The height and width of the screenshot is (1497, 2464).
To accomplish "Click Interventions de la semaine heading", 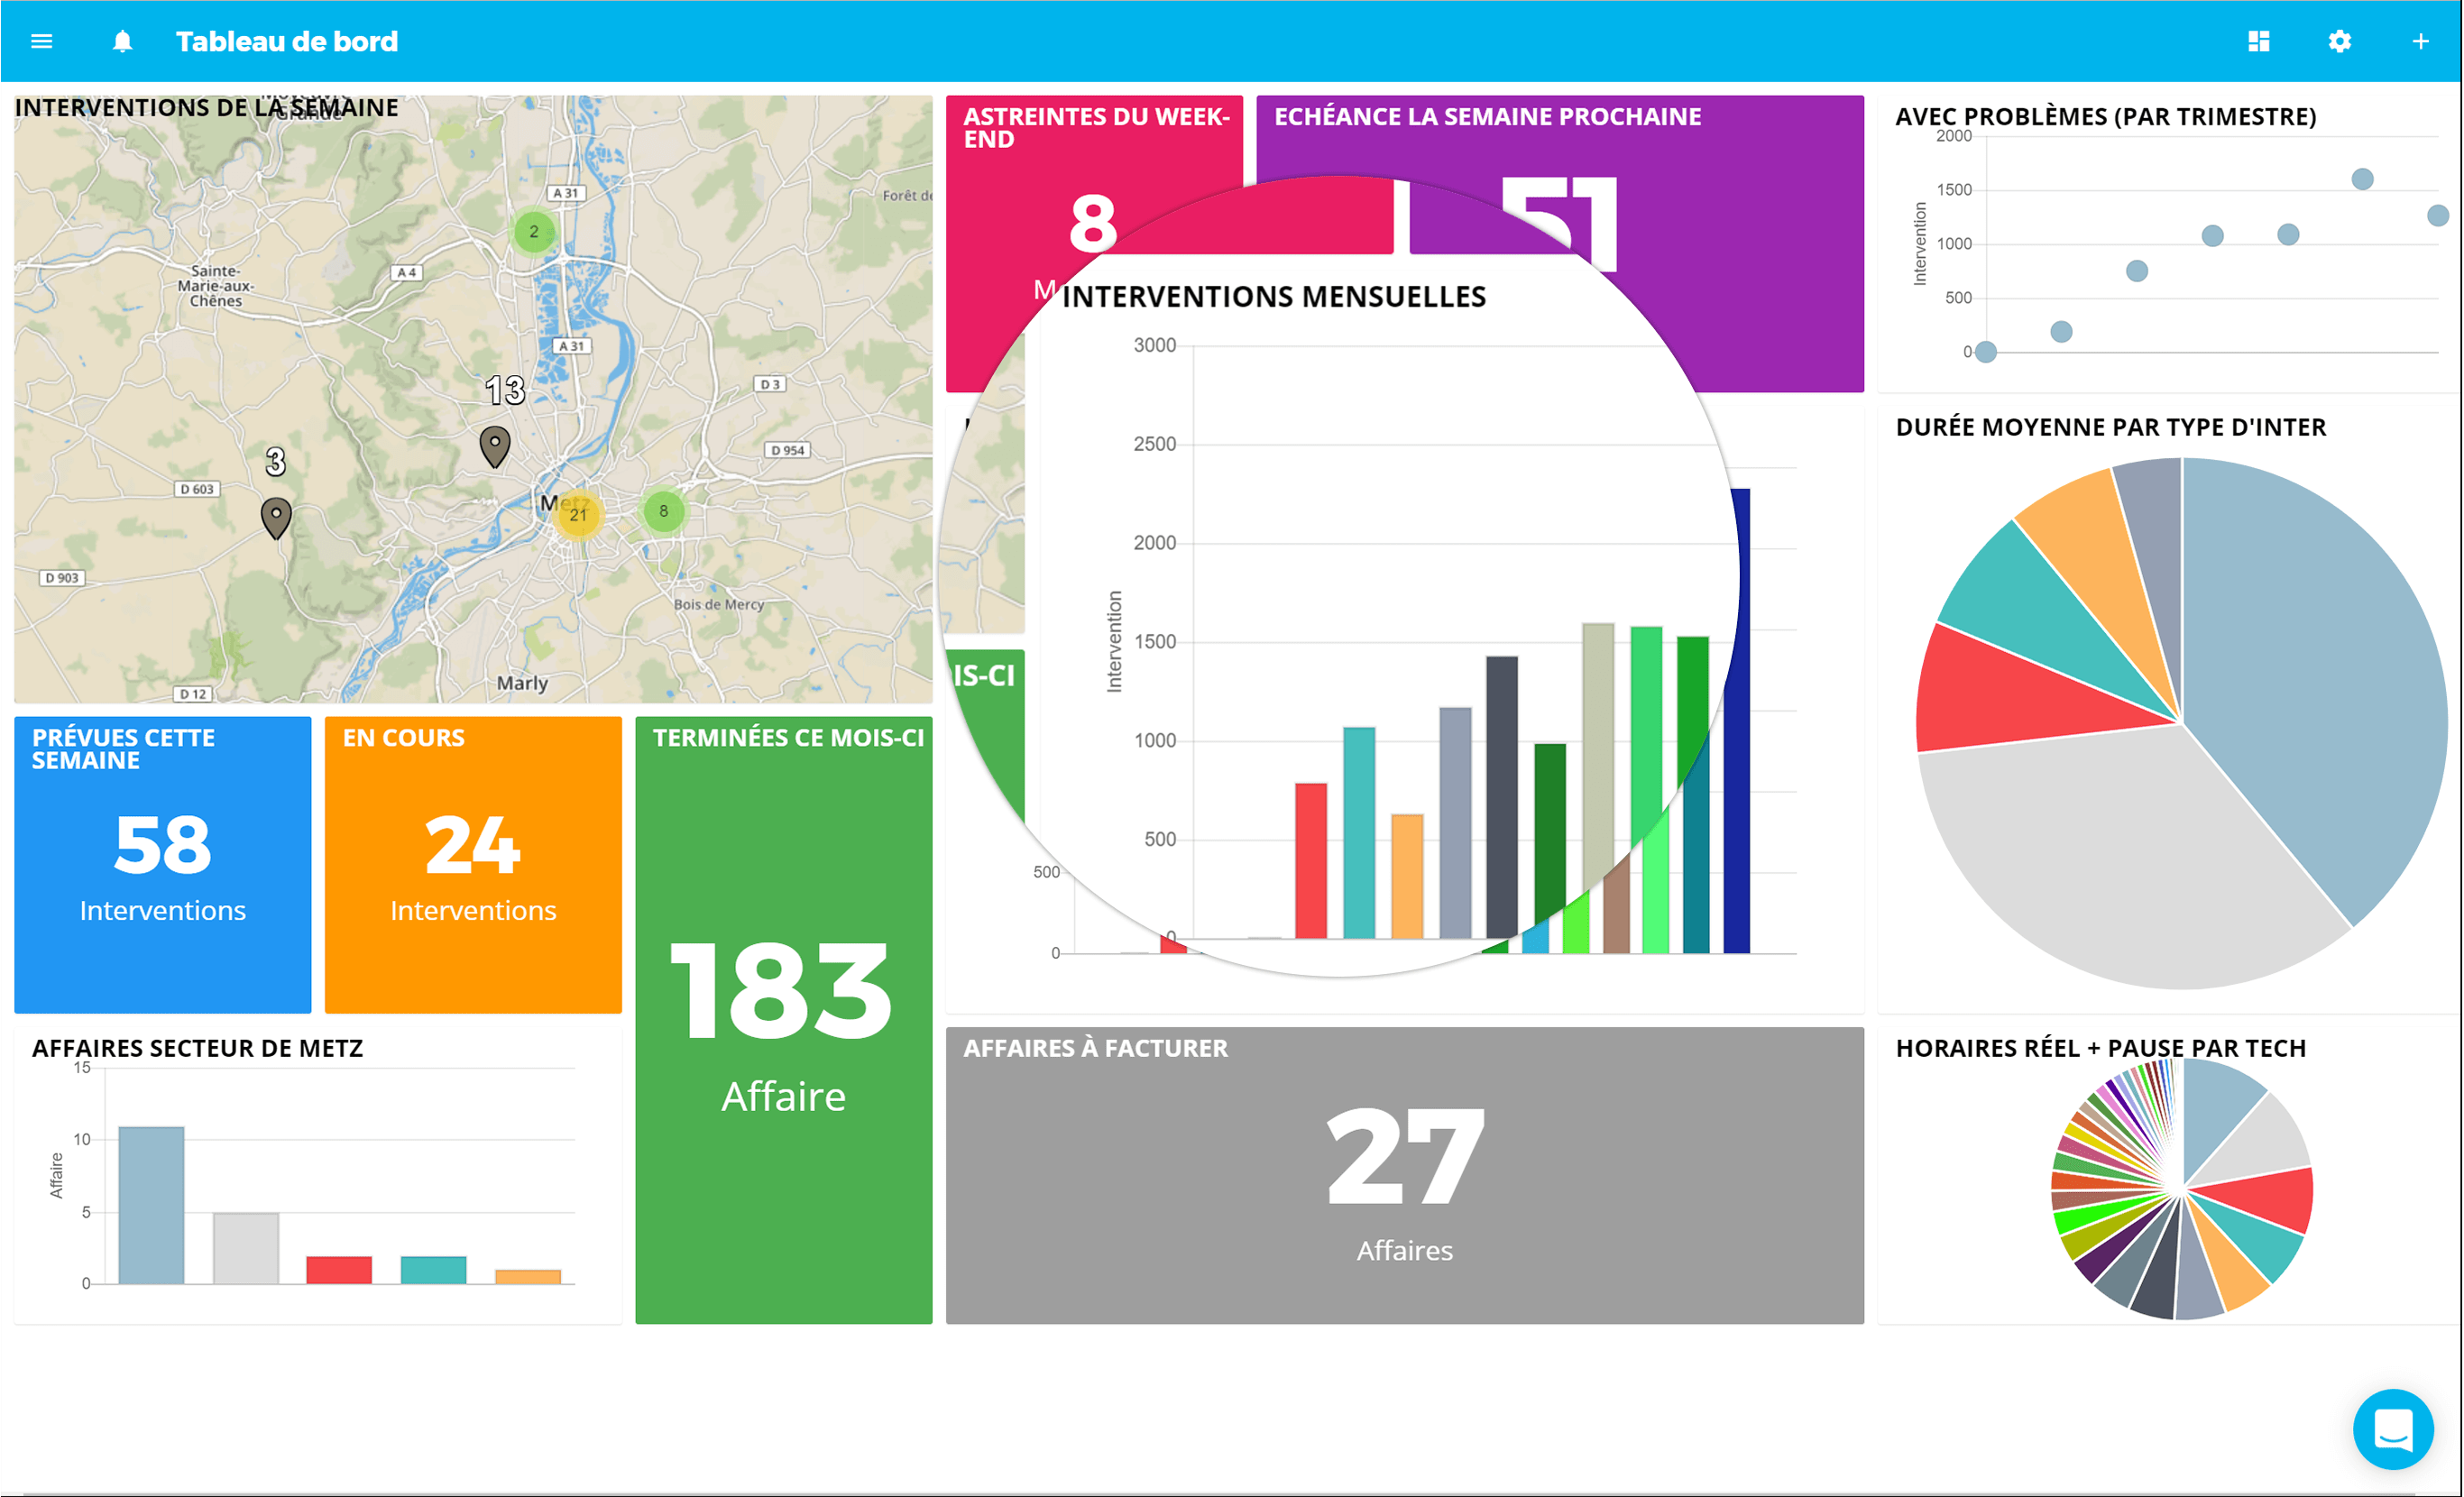I will [x=207, y=108].
